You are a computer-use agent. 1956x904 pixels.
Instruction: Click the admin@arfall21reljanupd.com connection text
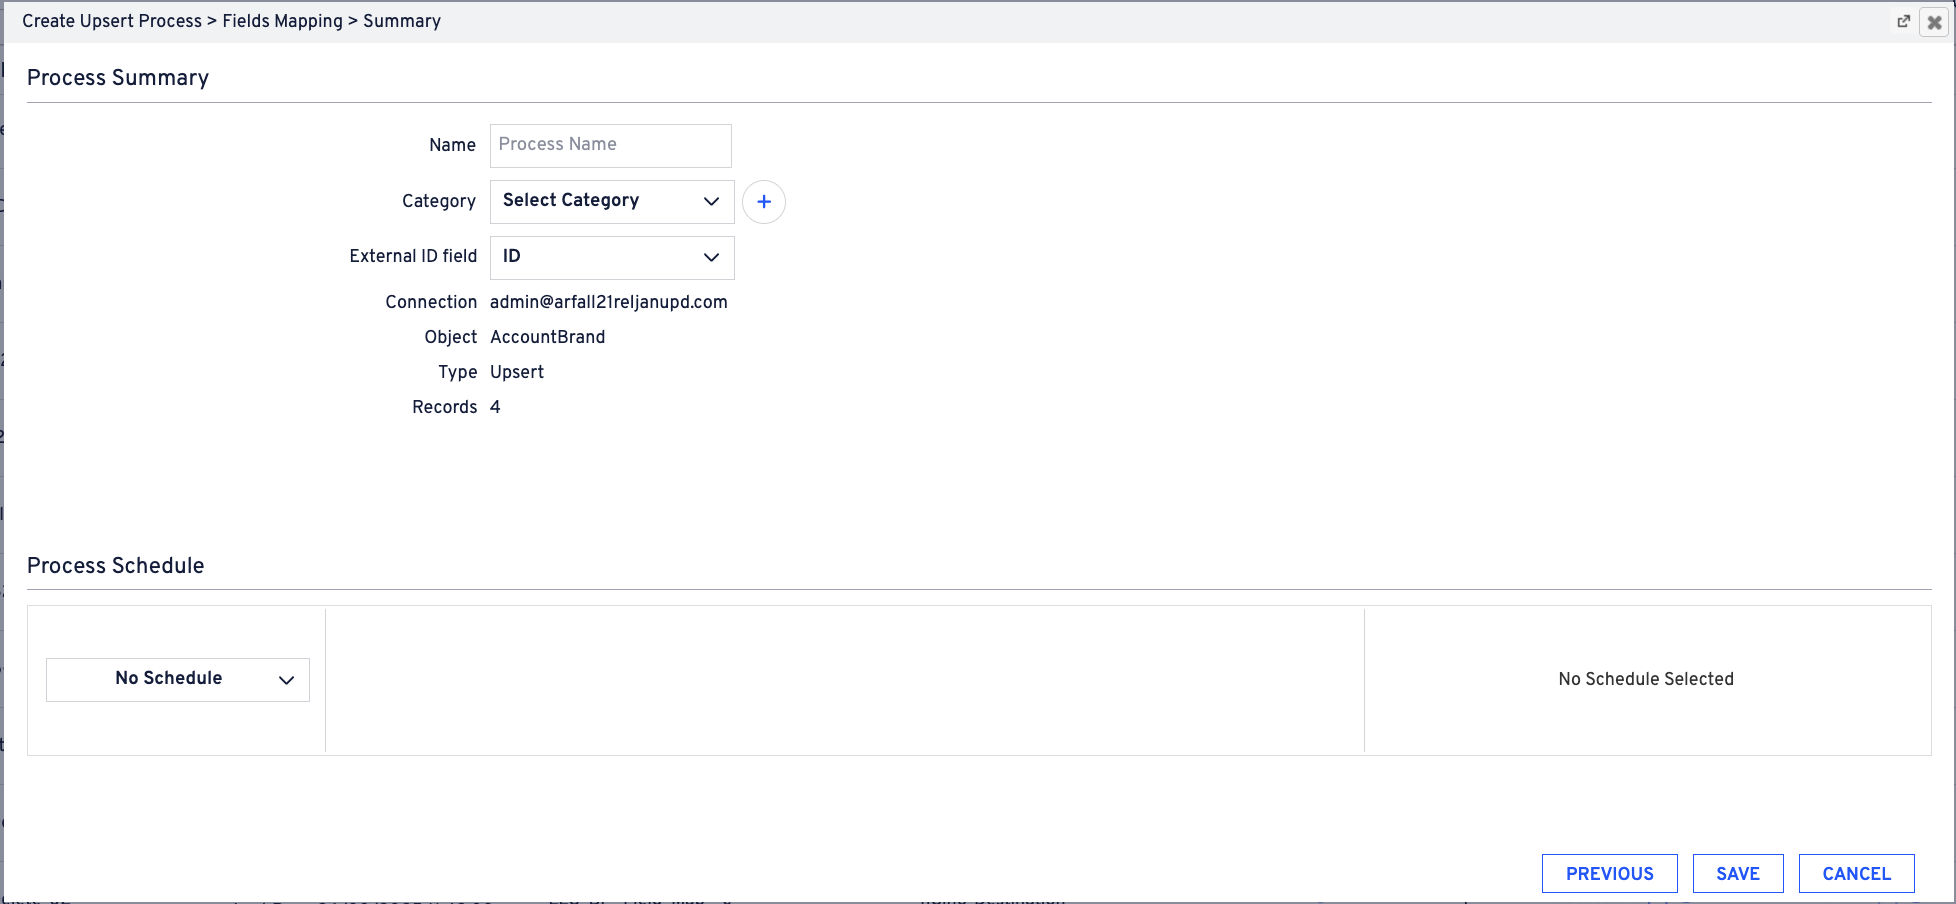click(x=609, y=302)
